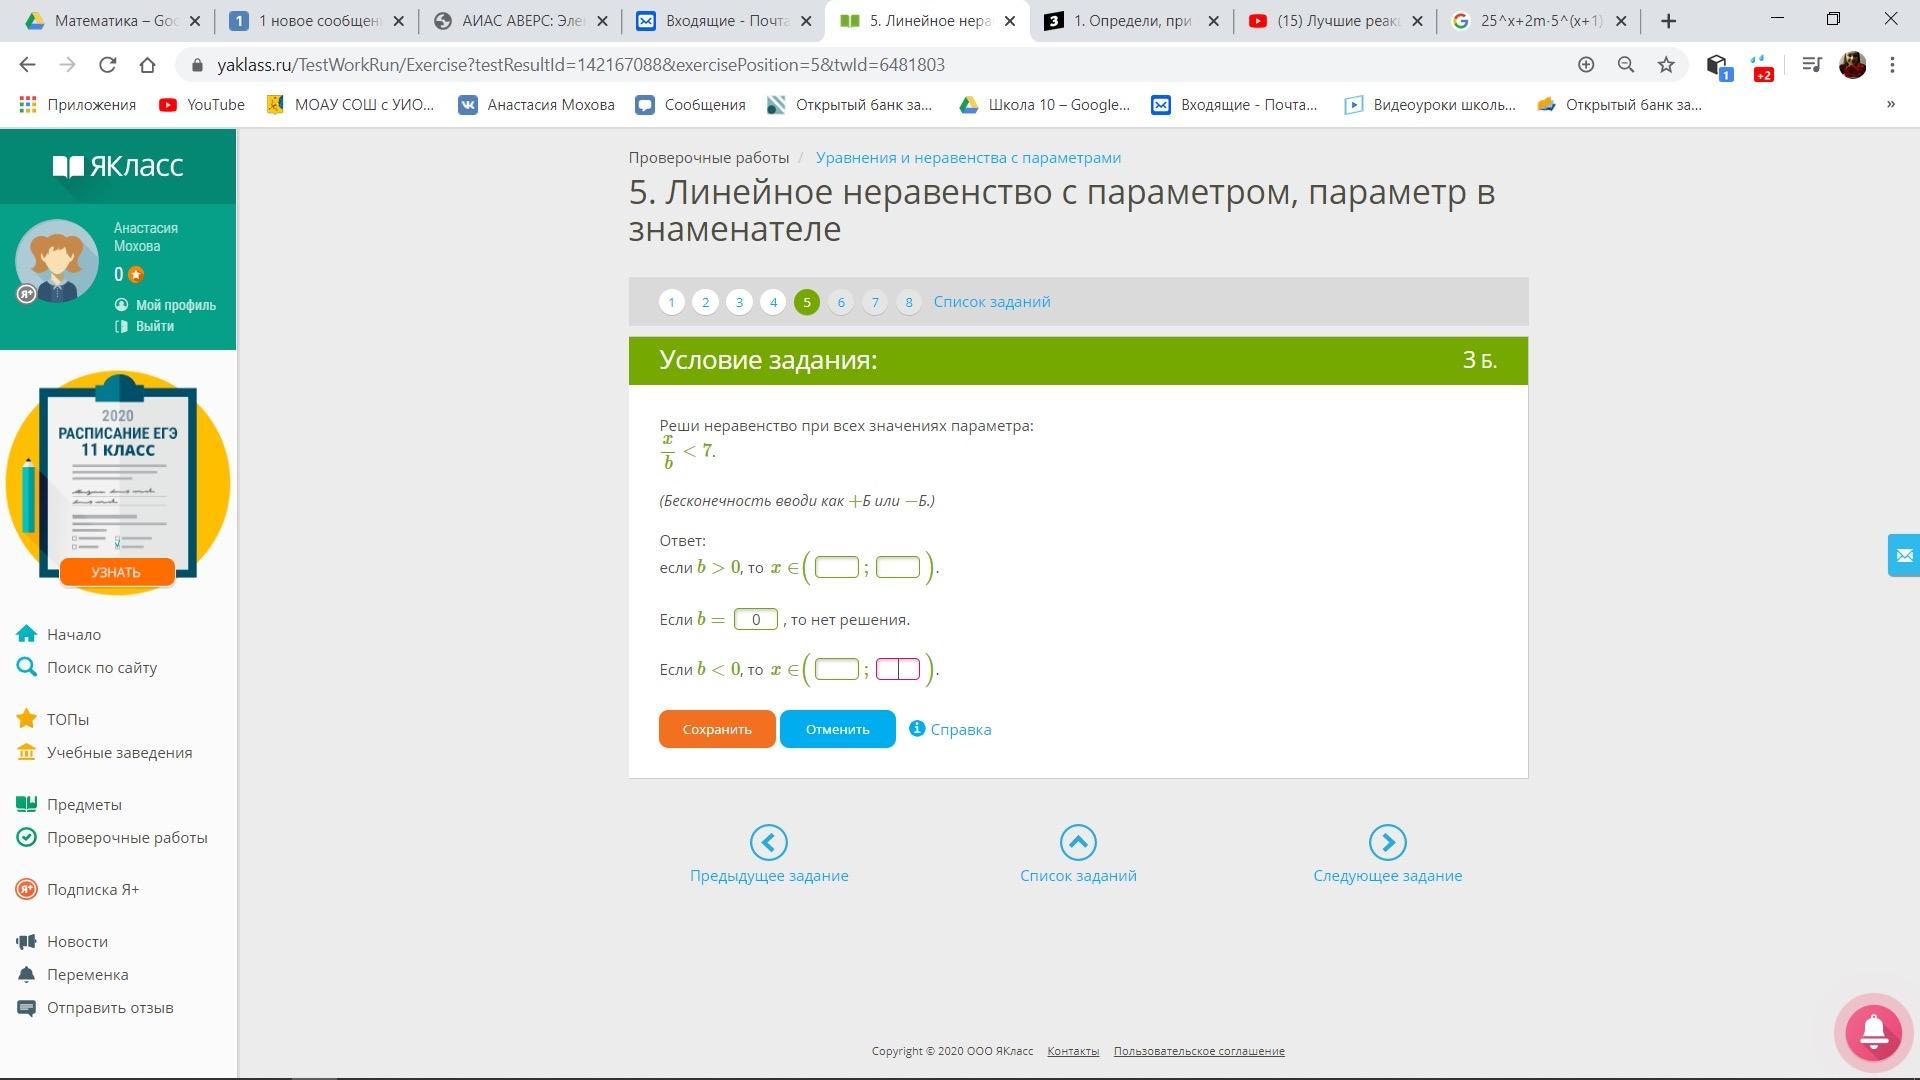Click the browser reload icon
Screen dimensions: 1920x1080
[x=107, y=65]
